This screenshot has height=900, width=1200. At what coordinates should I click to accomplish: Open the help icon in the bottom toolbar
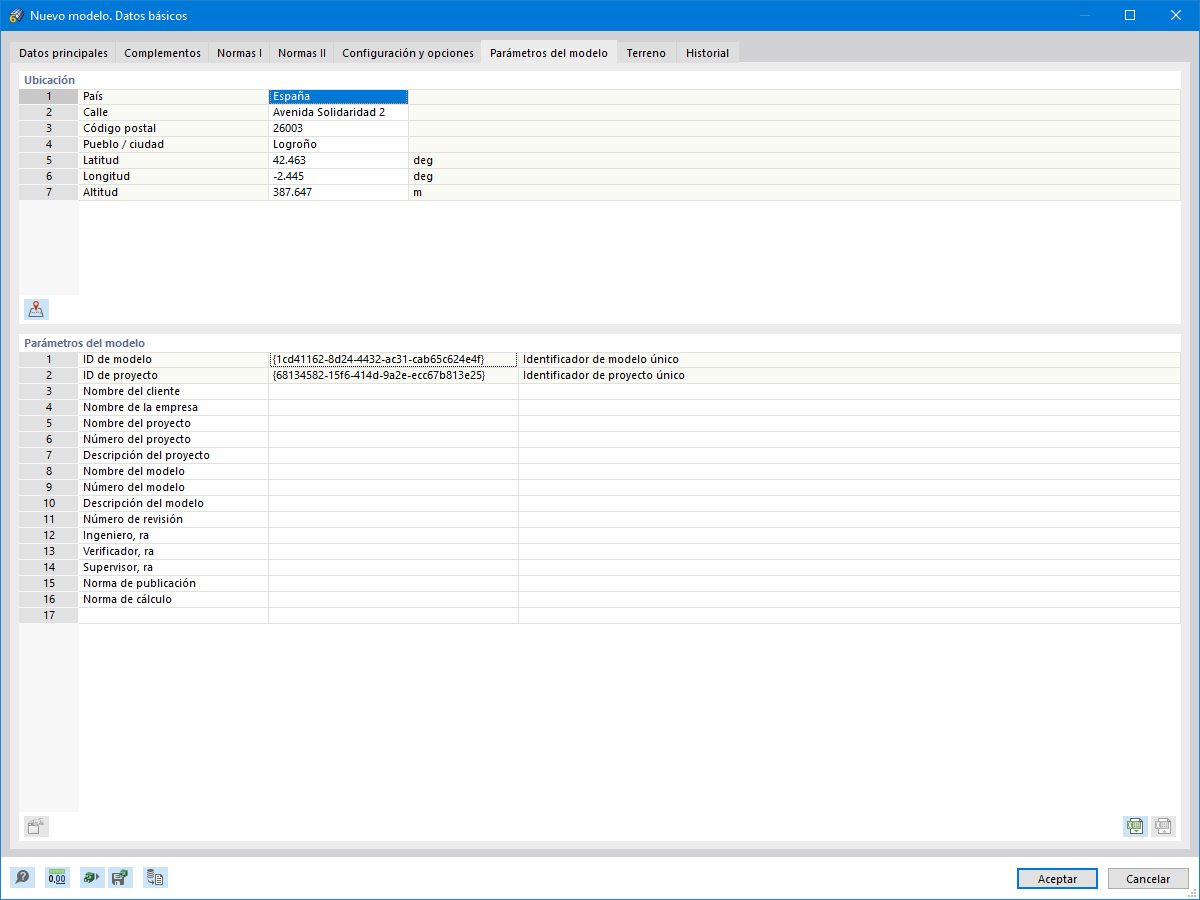[x=22, y=878]
